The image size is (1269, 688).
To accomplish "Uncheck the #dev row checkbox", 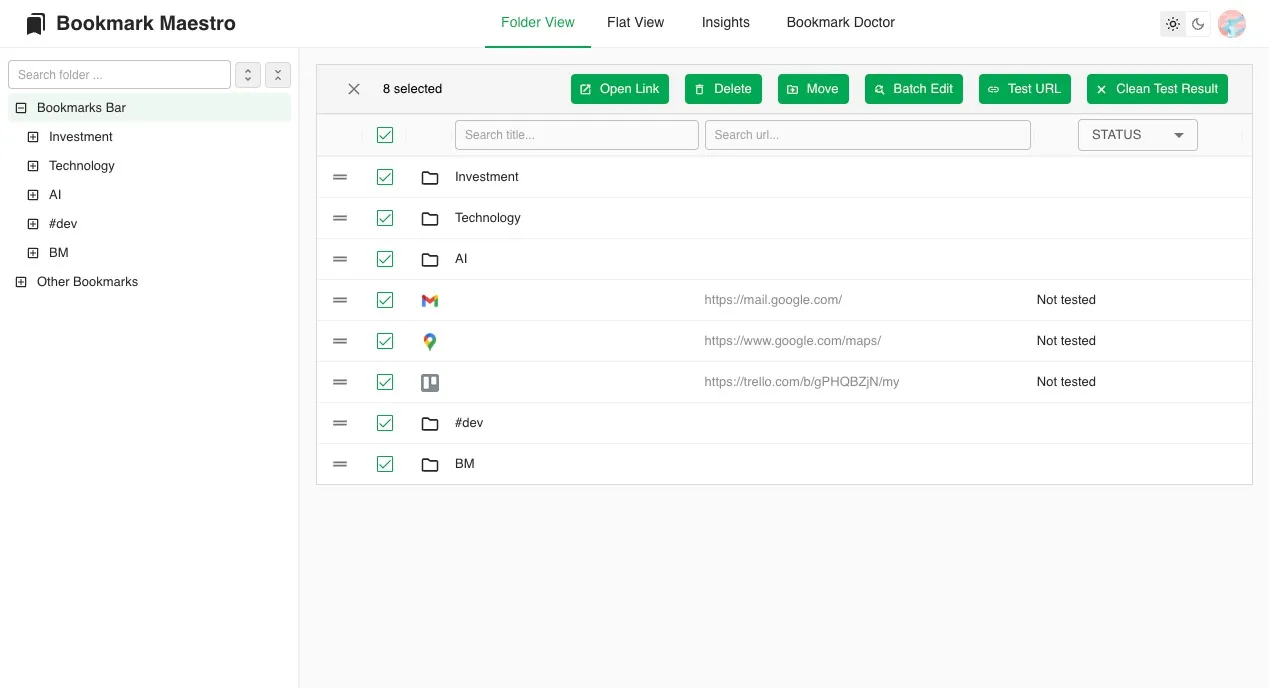I will pyautogui.click(x=385, y=423).
